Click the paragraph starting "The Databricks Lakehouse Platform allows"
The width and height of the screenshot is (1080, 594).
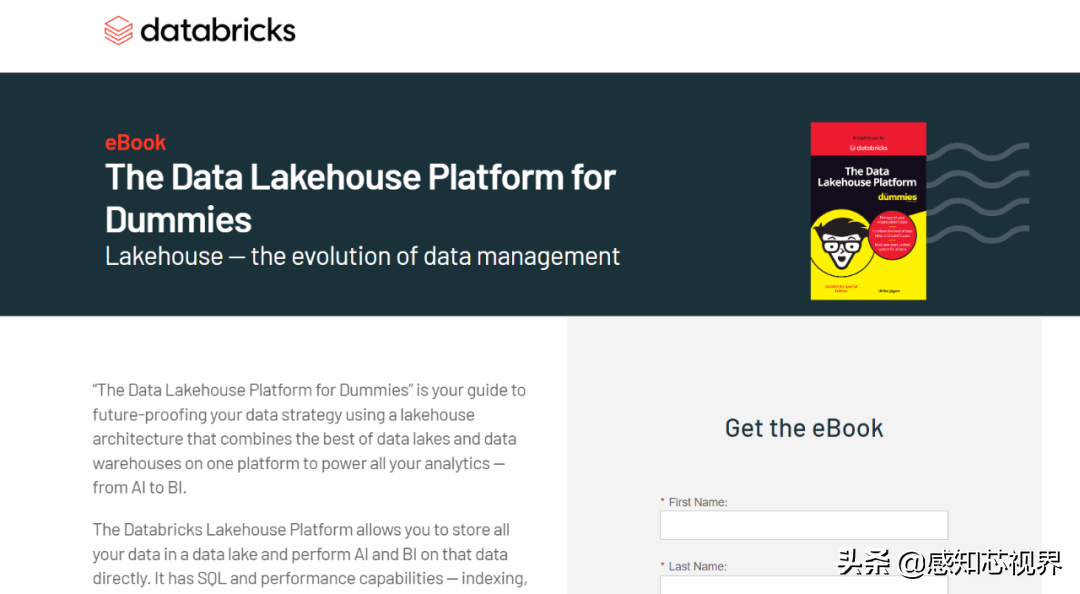coord(310,554)
